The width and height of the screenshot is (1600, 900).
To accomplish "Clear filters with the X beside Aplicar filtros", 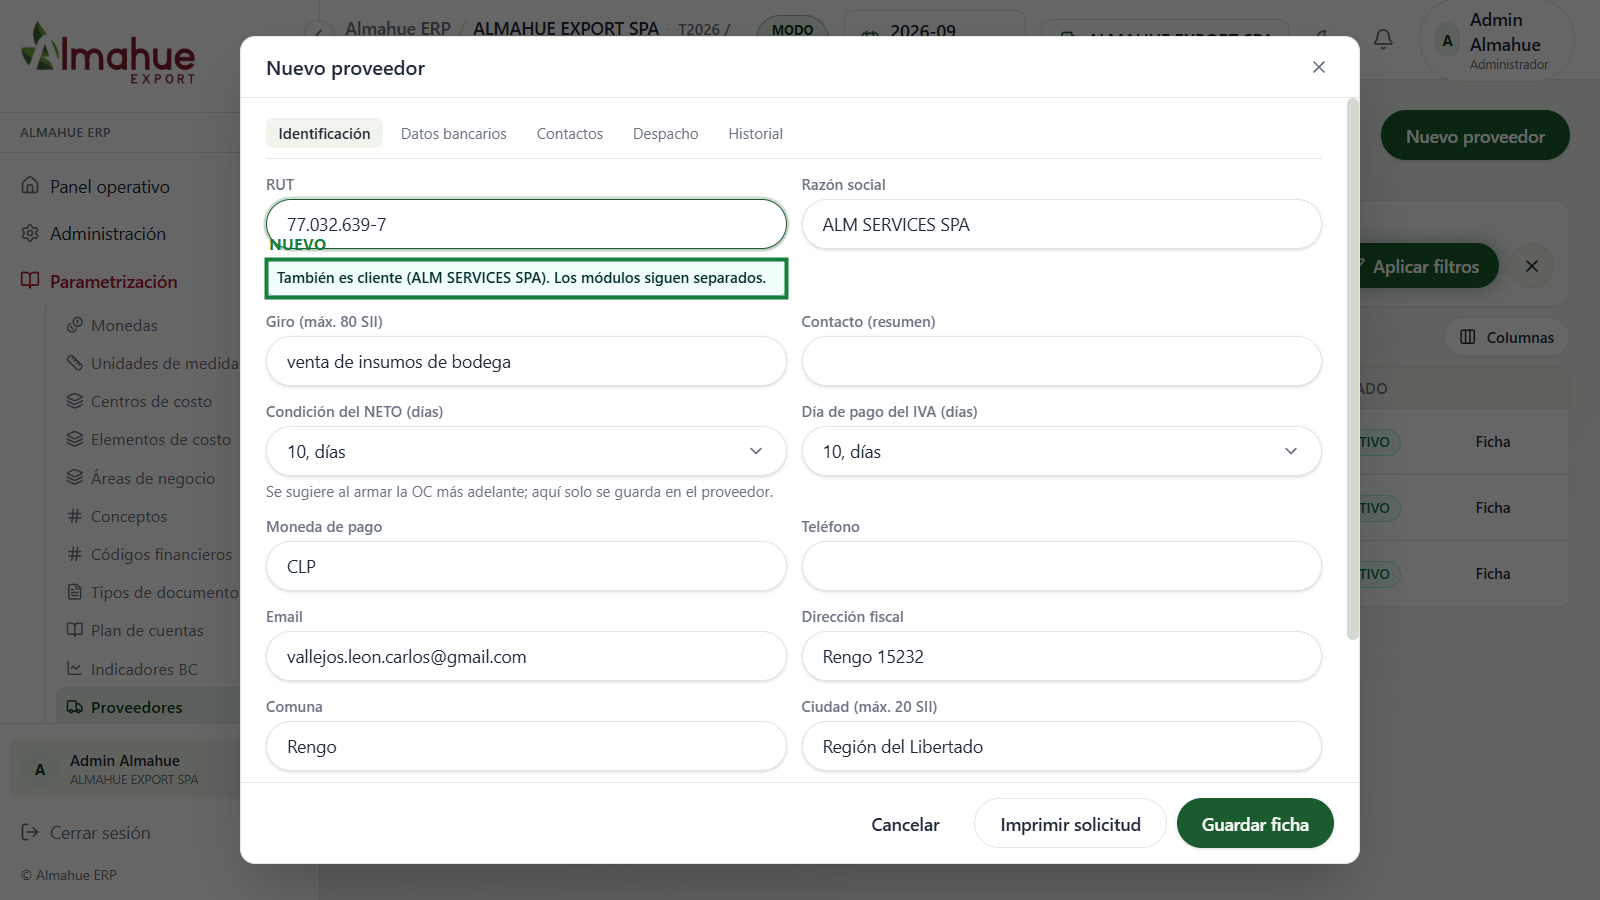I will click(x=1531, y=266).
